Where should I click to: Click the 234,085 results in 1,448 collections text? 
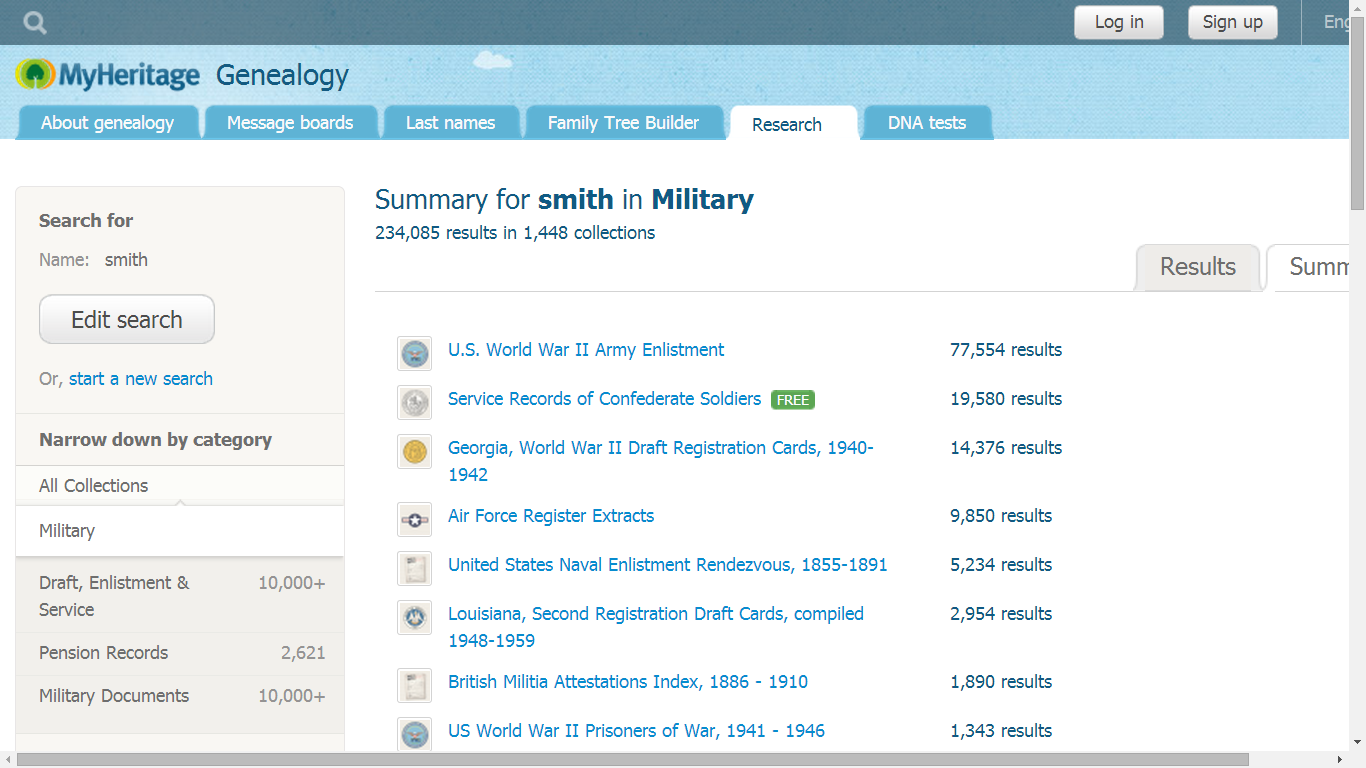pos(515,233)
